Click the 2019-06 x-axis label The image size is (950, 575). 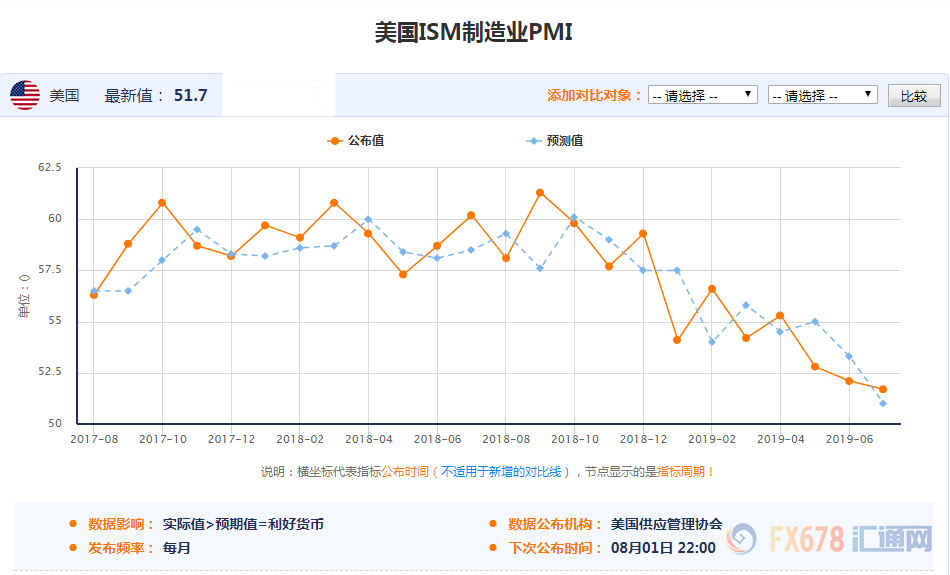point(849,439)
